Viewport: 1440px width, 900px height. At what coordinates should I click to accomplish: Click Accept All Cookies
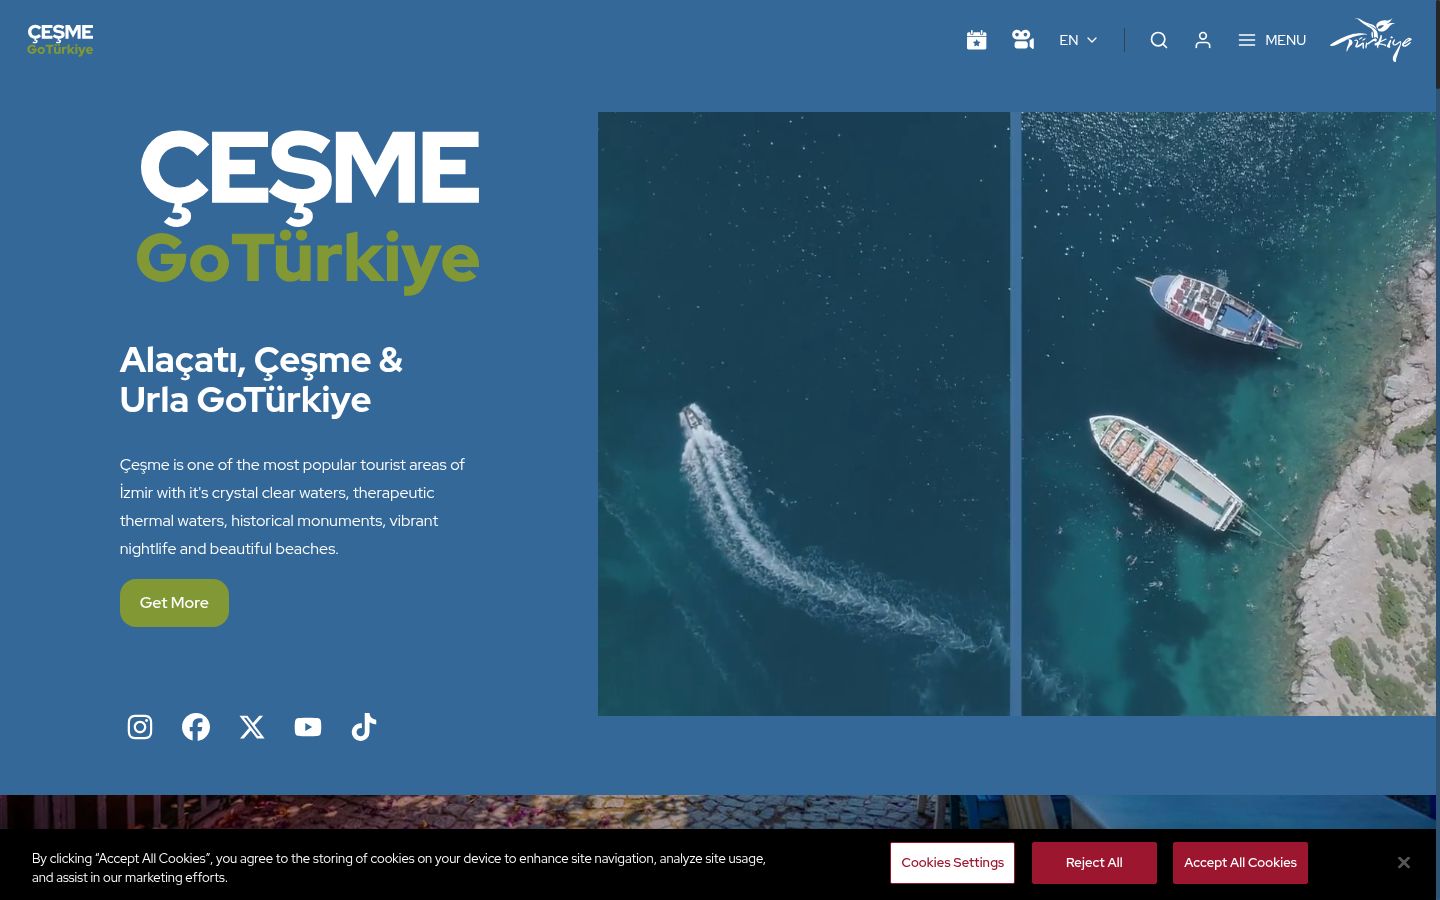[1240, 863]
